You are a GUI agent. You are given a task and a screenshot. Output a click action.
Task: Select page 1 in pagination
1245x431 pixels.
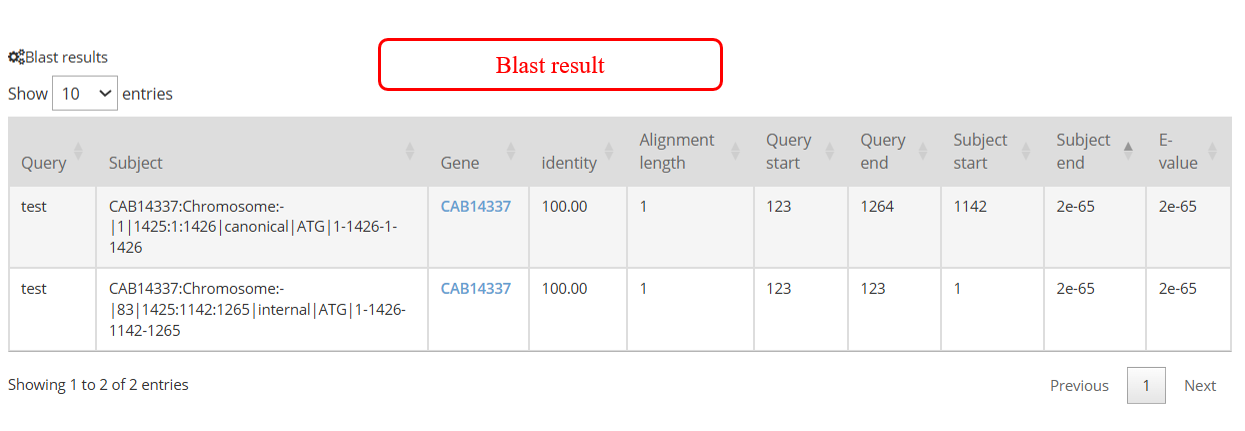coord(1146,386)
